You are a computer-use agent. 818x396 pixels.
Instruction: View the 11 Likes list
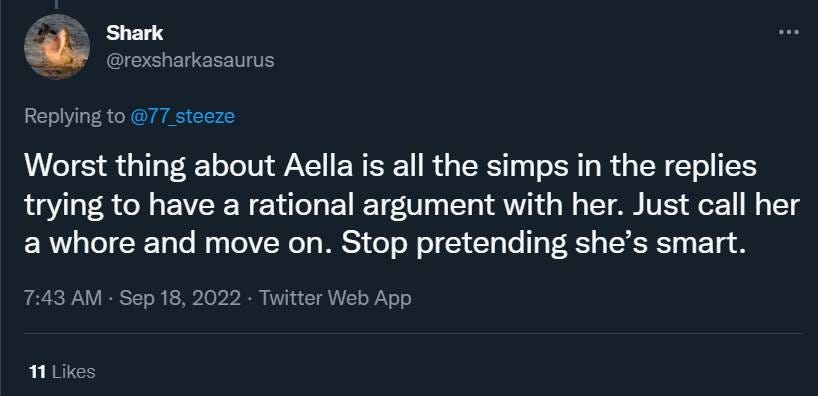point(63,372)
